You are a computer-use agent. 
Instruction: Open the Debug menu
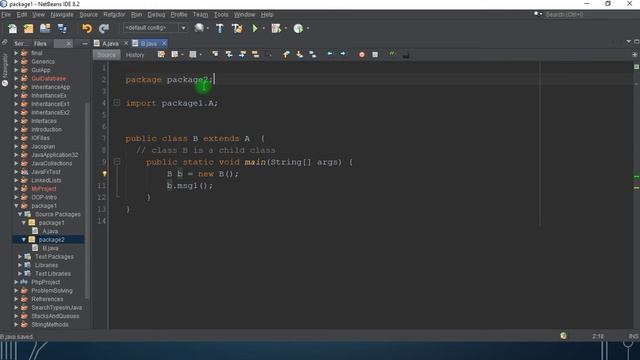(x=156, y=14)
